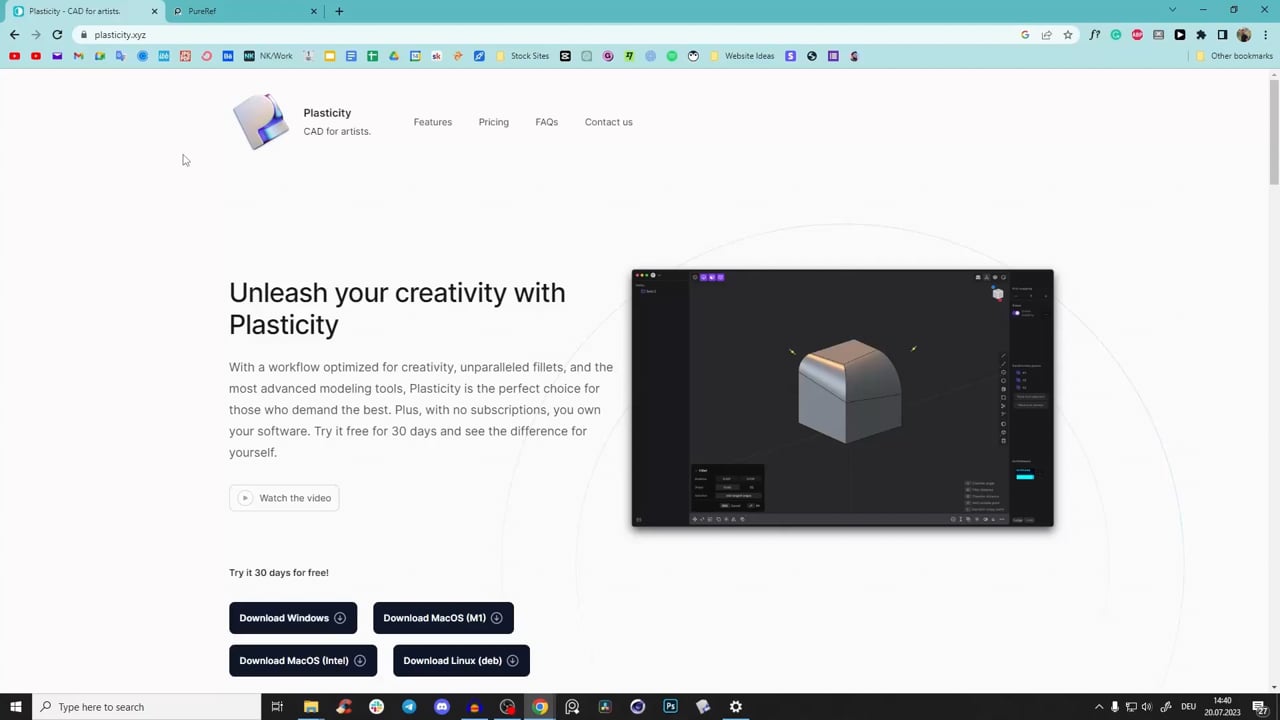Open Telegram from the taskbar
The height and width of the screenshot is (720, 1280).
(408, 707)
